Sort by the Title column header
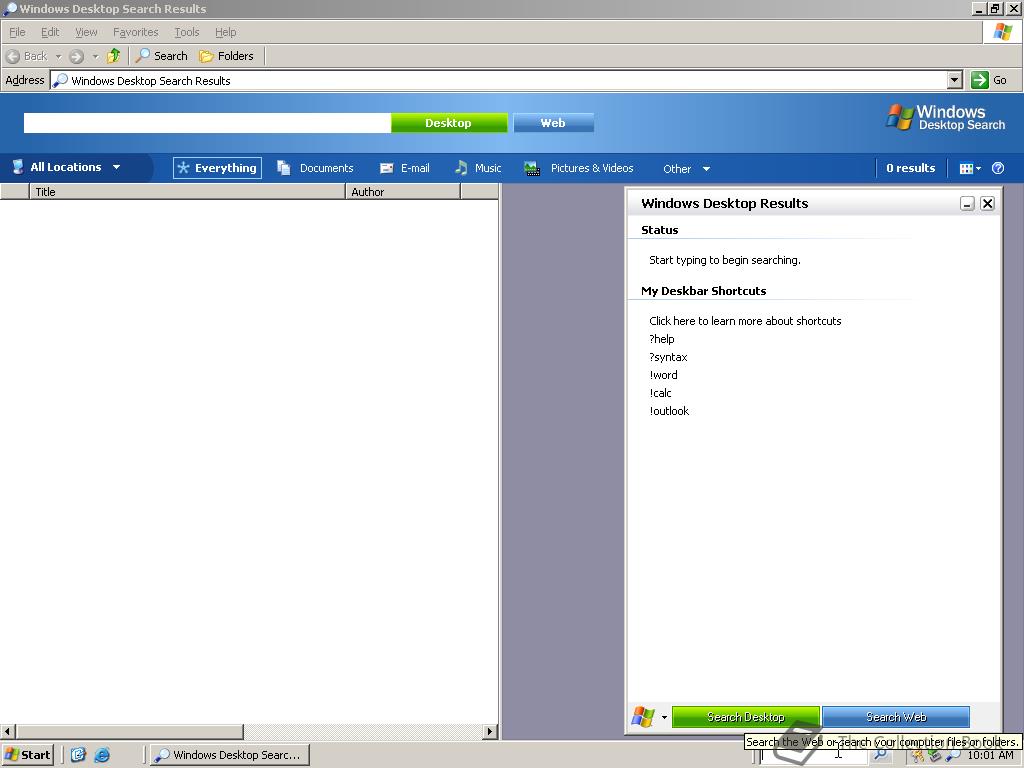1024x768 pixels. click(187, 191)
